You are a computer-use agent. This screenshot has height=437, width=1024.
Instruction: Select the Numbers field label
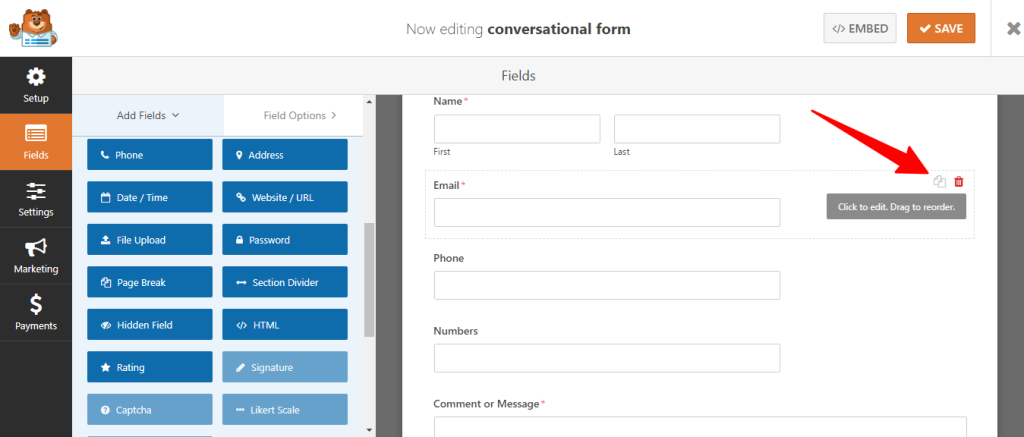tap(456, 331)
